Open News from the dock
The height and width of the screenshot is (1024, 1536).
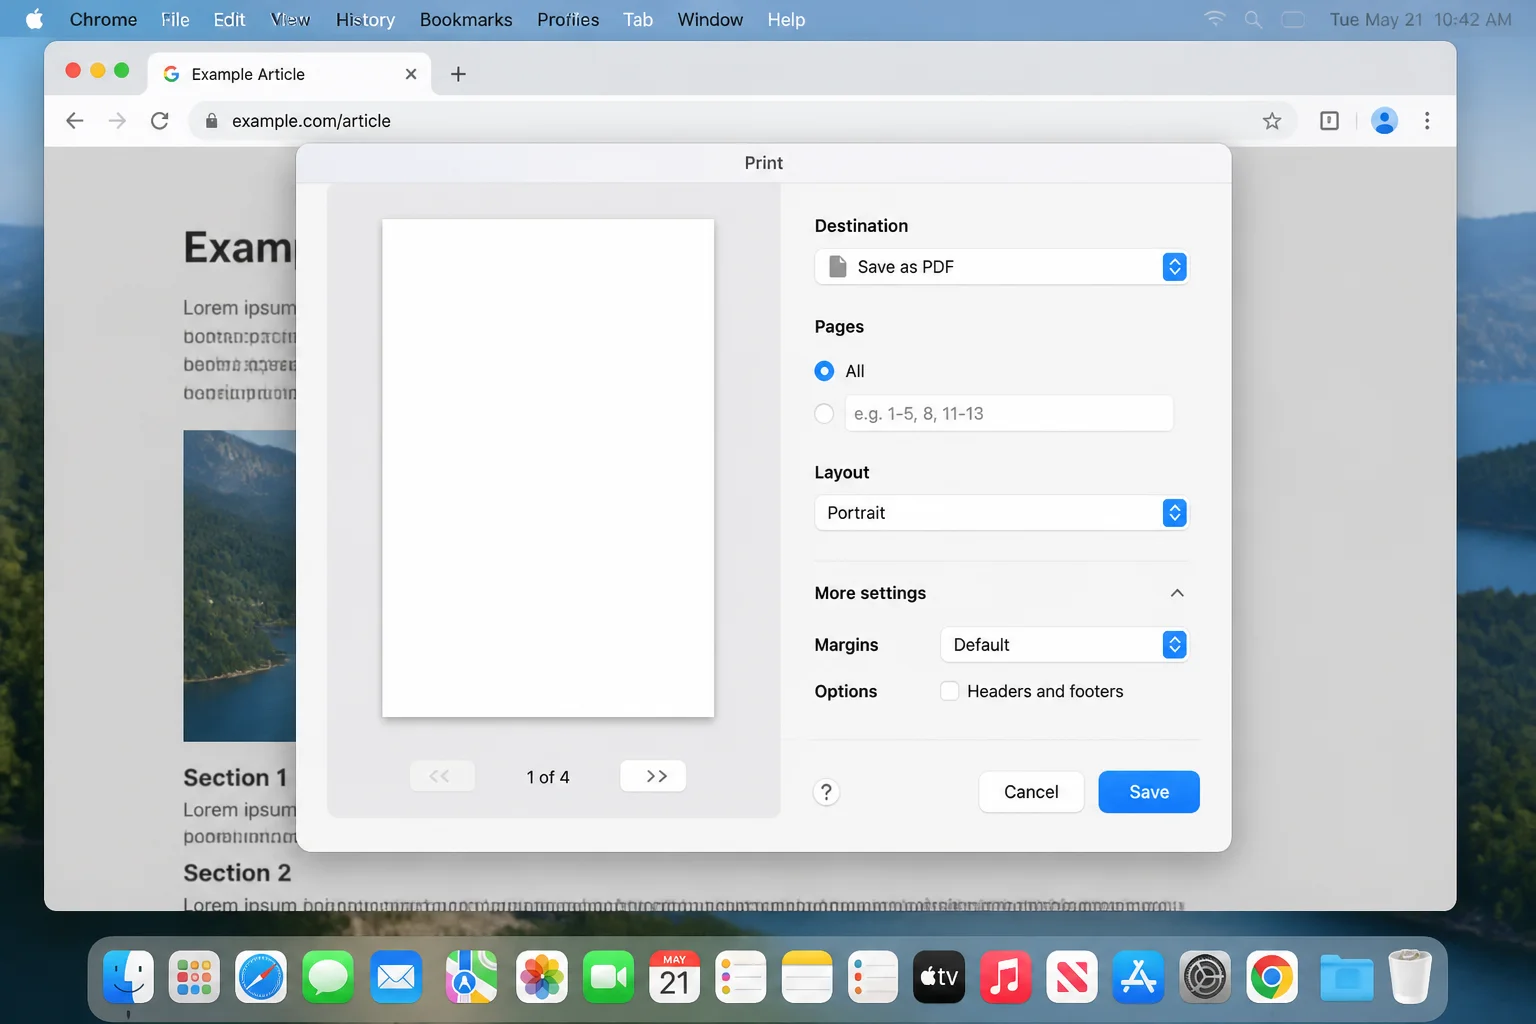1072,977
